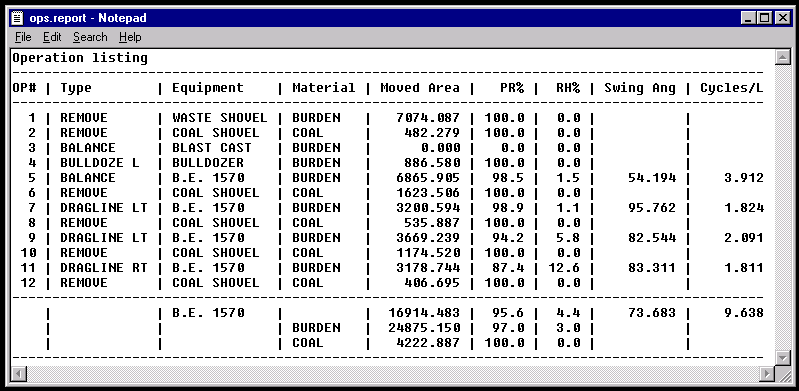Click the total moved area 16914.483
This screenshot has width=799, height=391.
coord(424,313)
